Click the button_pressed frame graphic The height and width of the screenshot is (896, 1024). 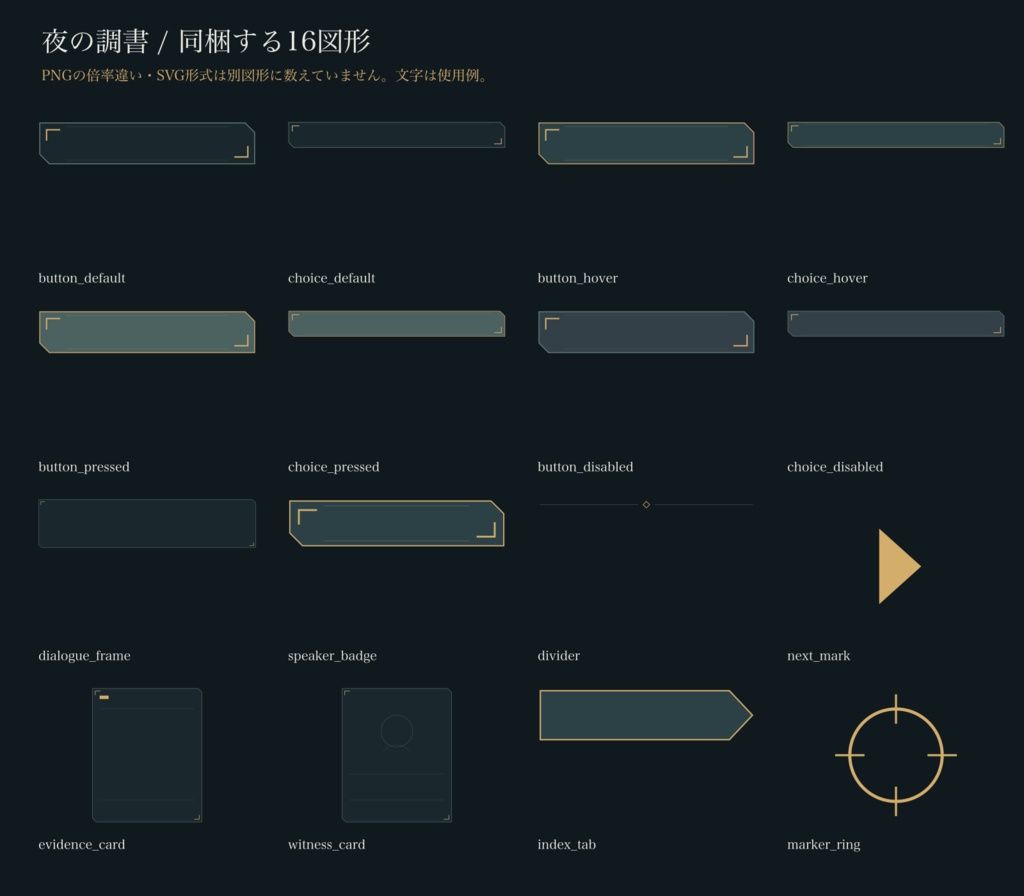click(147, 332)
